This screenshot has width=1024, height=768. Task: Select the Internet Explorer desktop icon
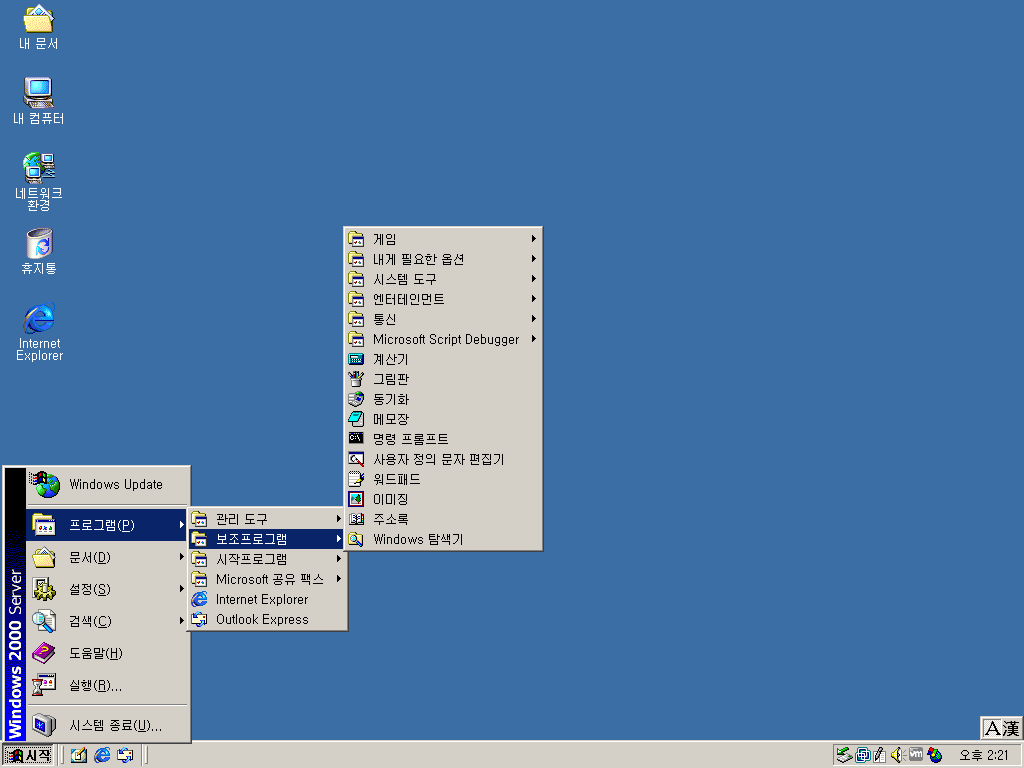pyautogui.click(x=39, y=331)
